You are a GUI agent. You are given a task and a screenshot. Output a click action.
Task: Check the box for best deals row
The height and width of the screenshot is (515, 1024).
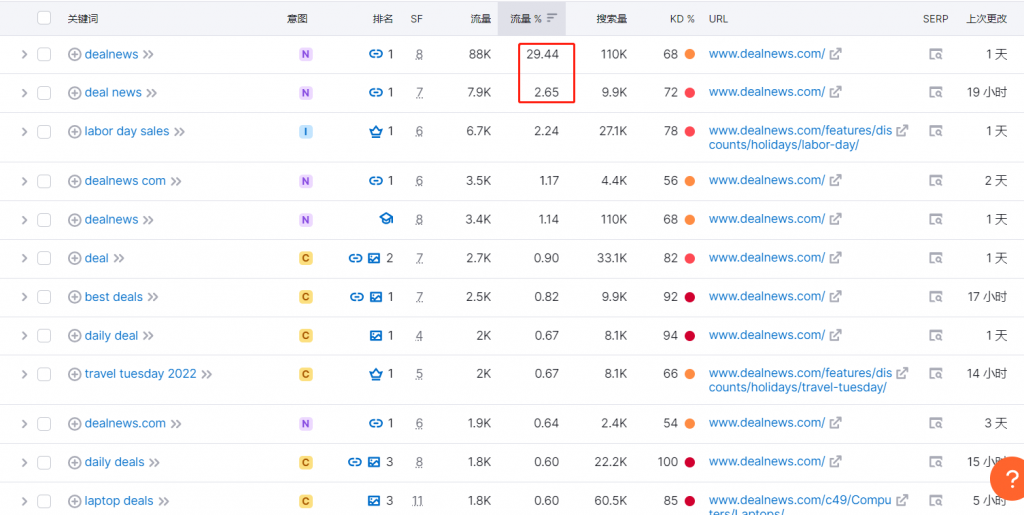coord(44,297)
